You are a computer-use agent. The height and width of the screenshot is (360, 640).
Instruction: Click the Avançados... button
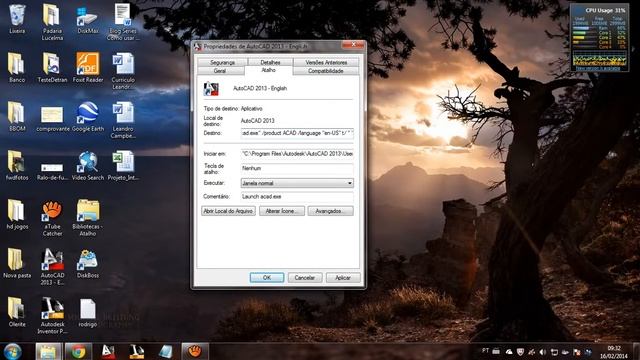click(330, 211)
